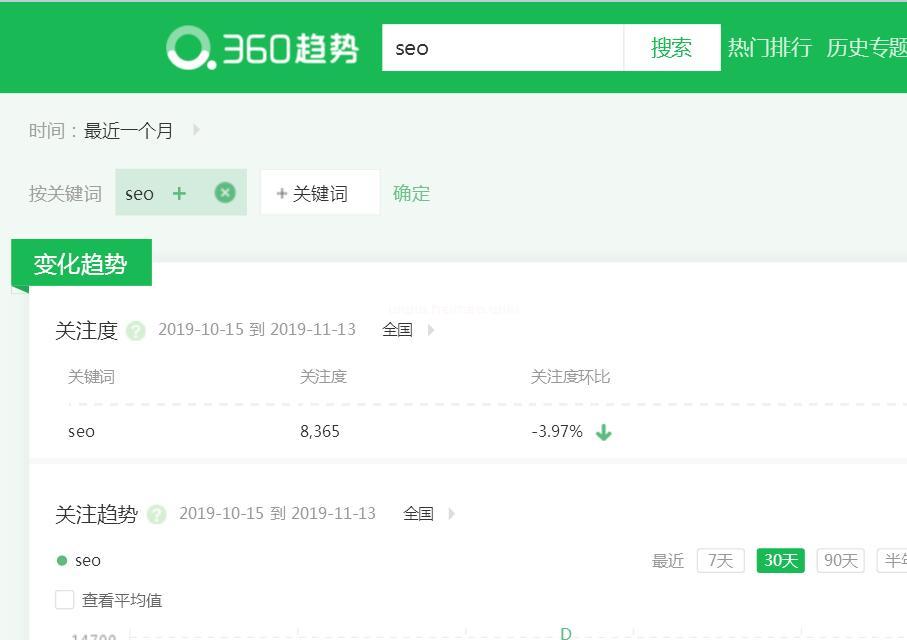
Task: Select the 90天 time range
Action: (x=840, y=561)
